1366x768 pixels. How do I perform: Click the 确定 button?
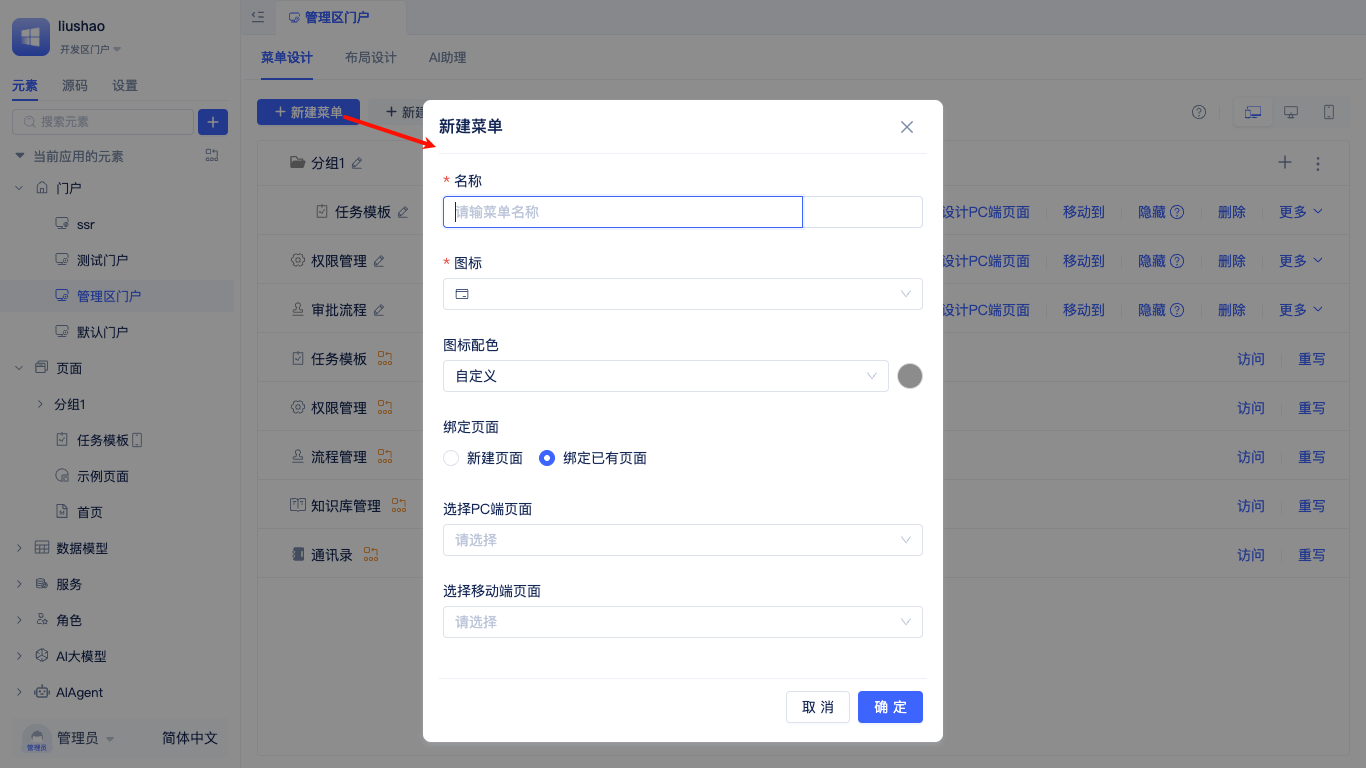point(890,707)
